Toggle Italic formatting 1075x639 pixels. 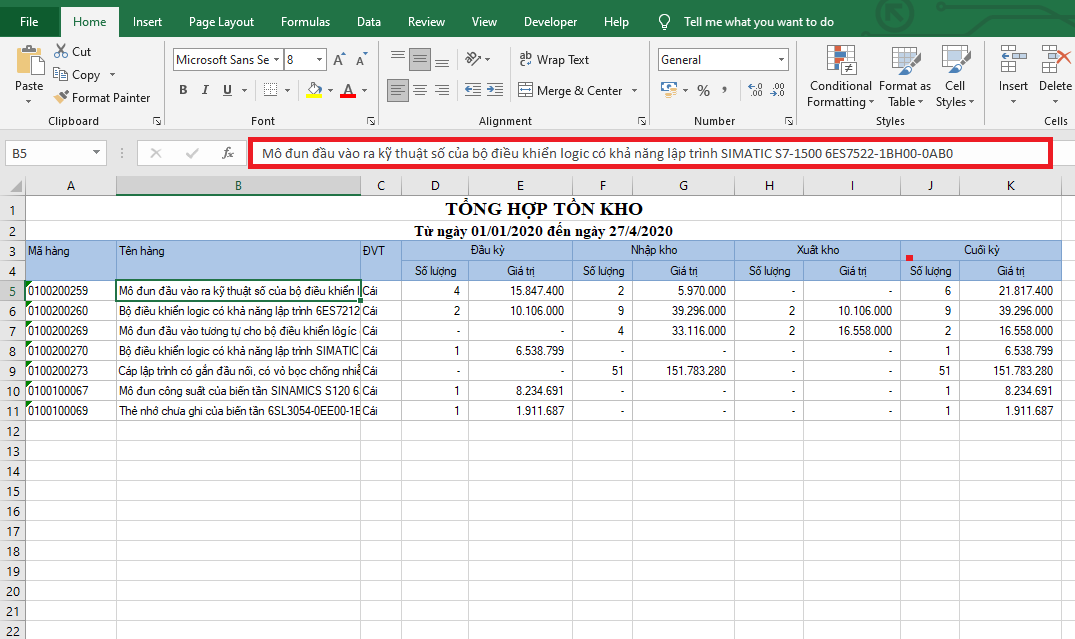pos(206,91)
